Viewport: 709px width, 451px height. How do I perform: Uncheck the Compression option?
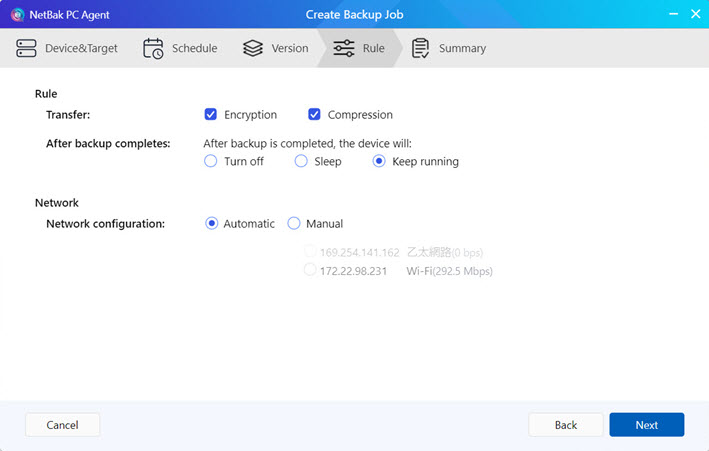pos(315,115)
